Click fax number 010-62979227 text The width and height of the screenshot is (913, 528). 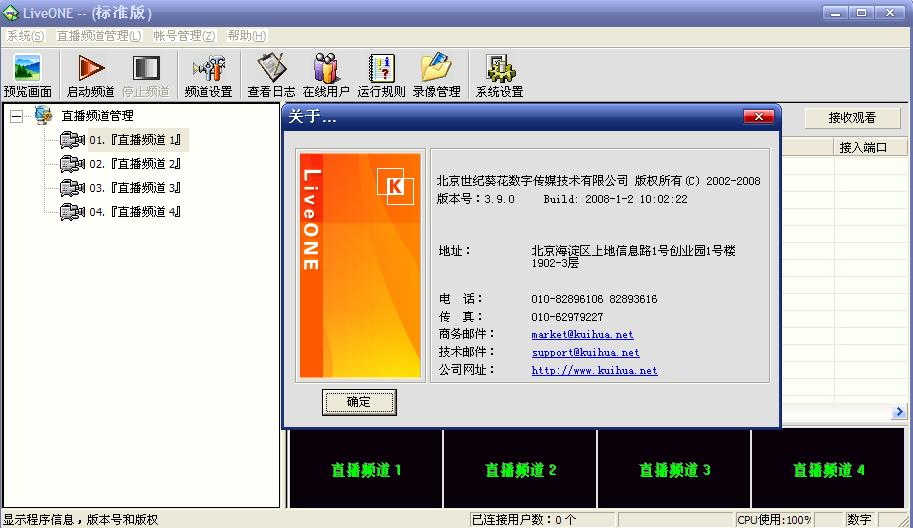567,317
